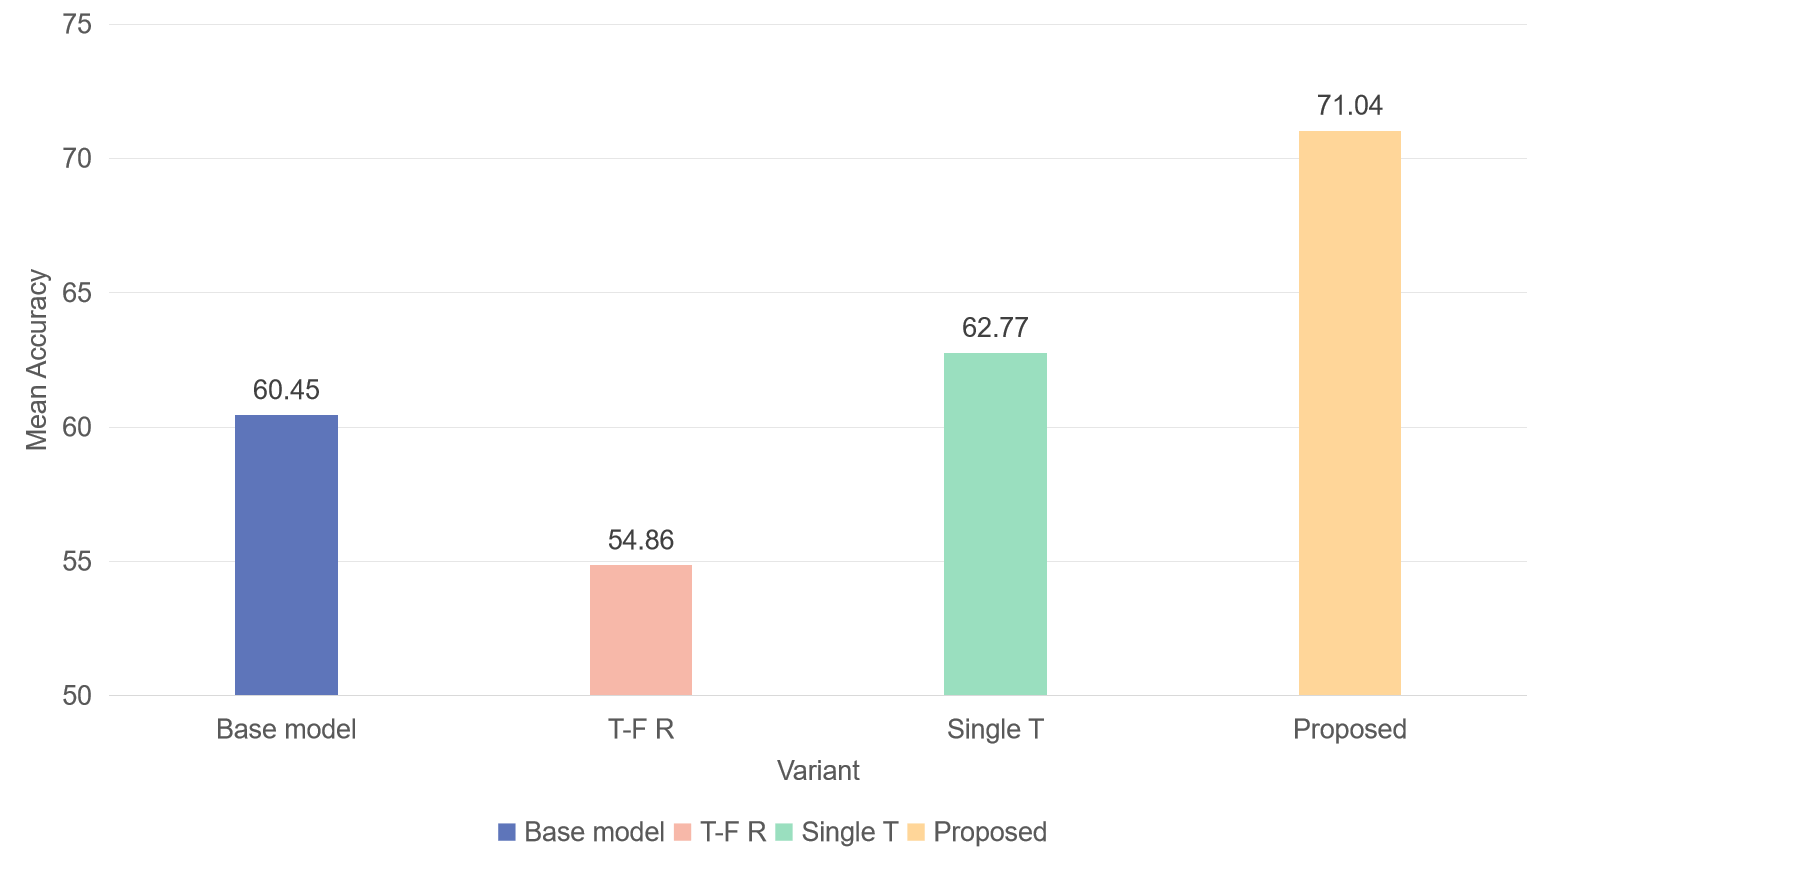Click the 54.86 data label
1802x892 pixels.
click(641, 540)
